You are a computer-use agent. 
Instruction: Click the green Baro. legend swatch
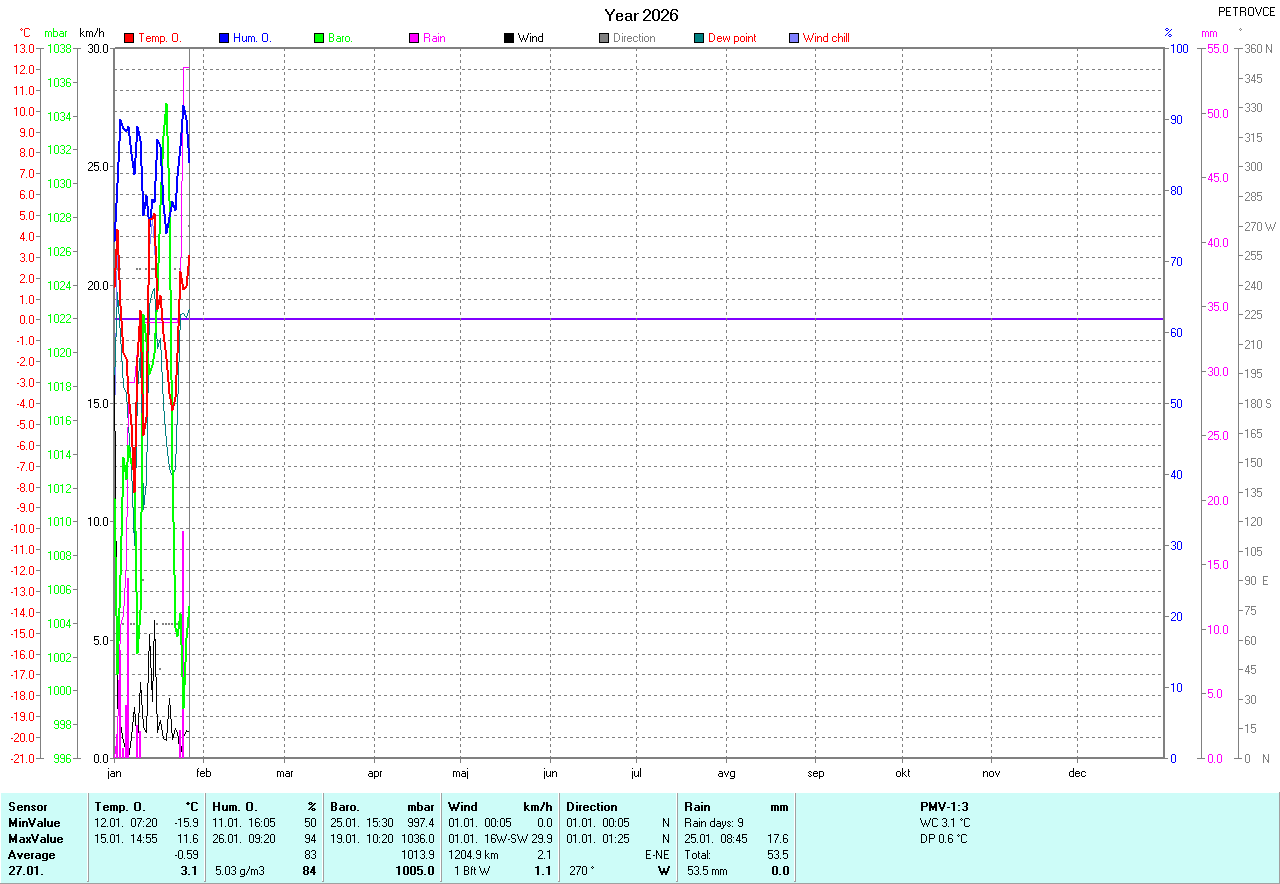coord(319,38)
